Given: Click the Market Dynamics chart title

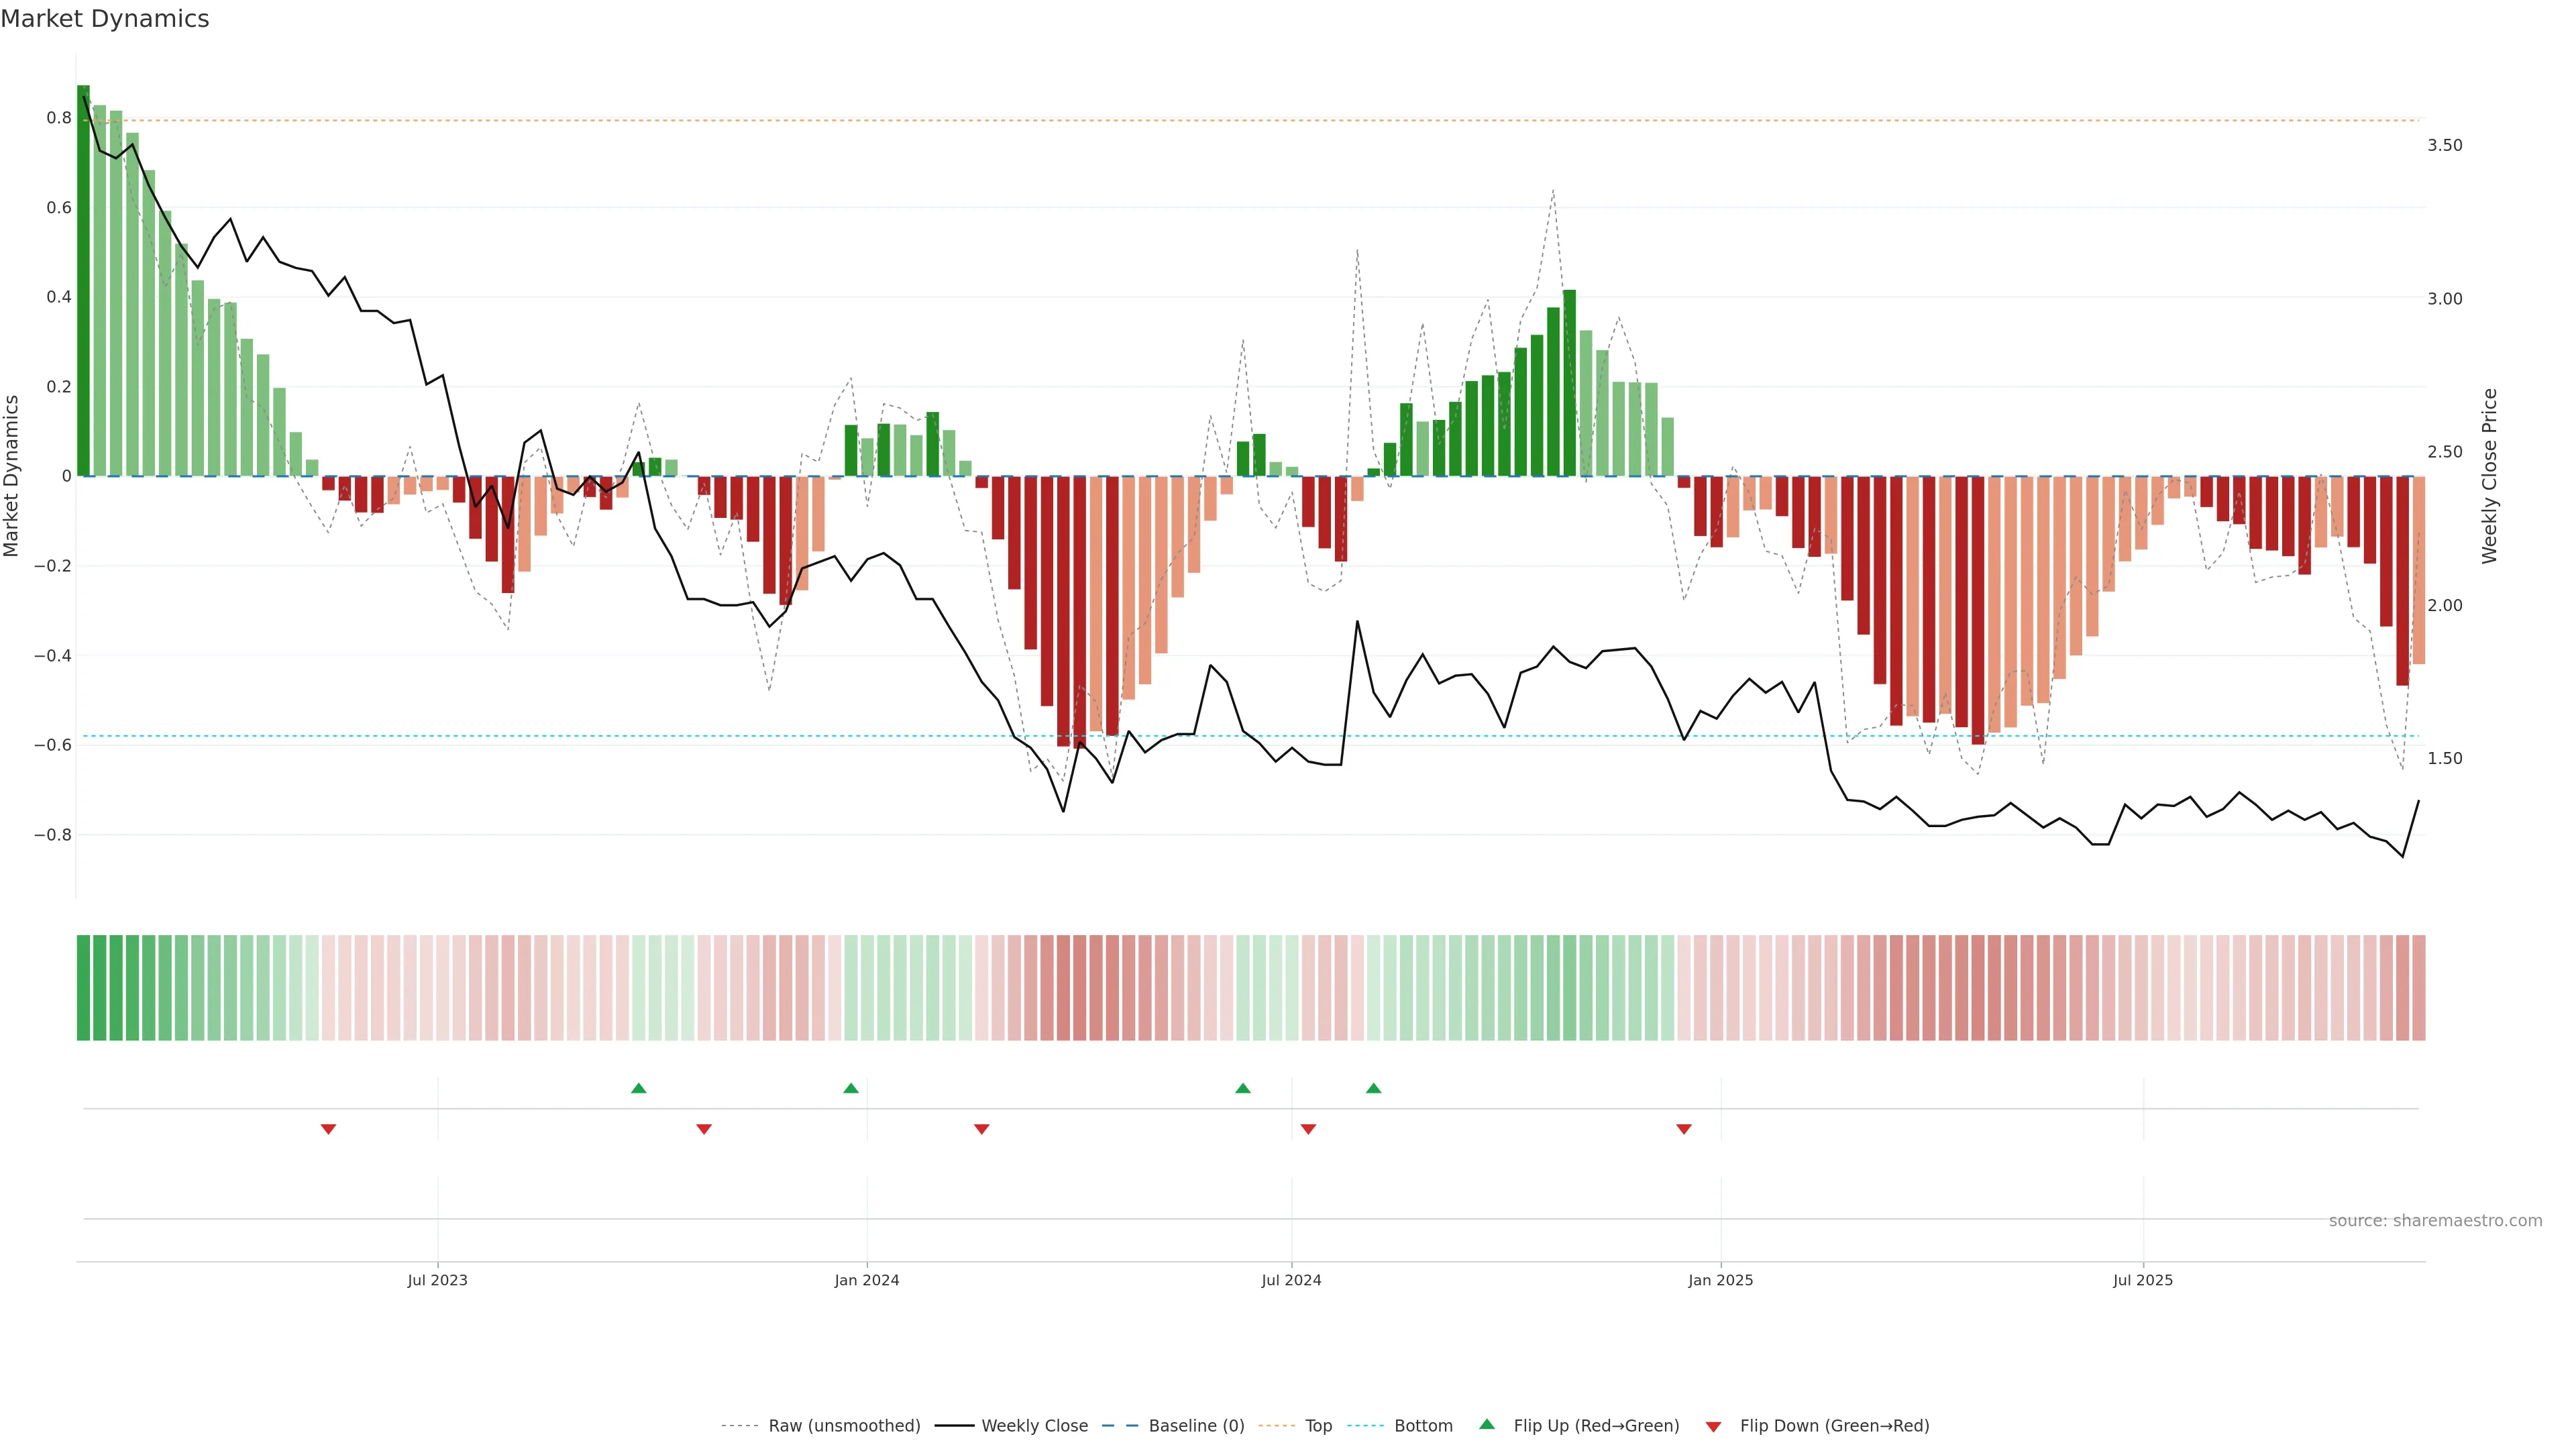Looking at the screenshot, I should click(105, 19).
